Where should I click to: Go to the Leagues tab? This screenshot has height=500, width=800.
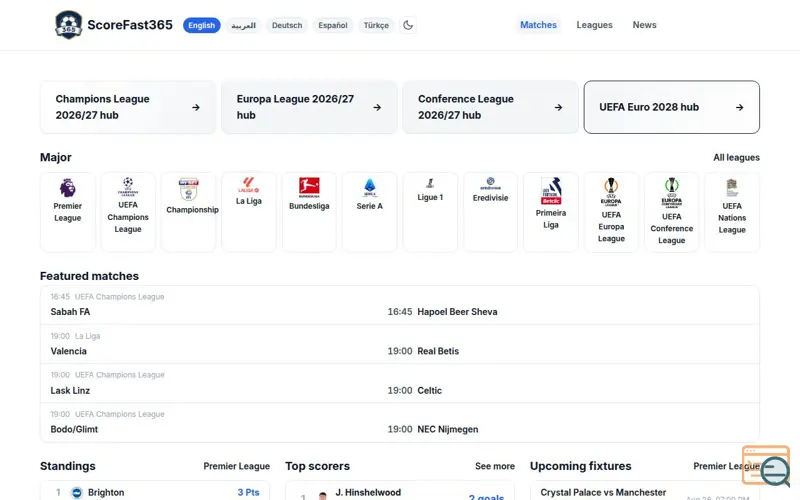[594, 25]
